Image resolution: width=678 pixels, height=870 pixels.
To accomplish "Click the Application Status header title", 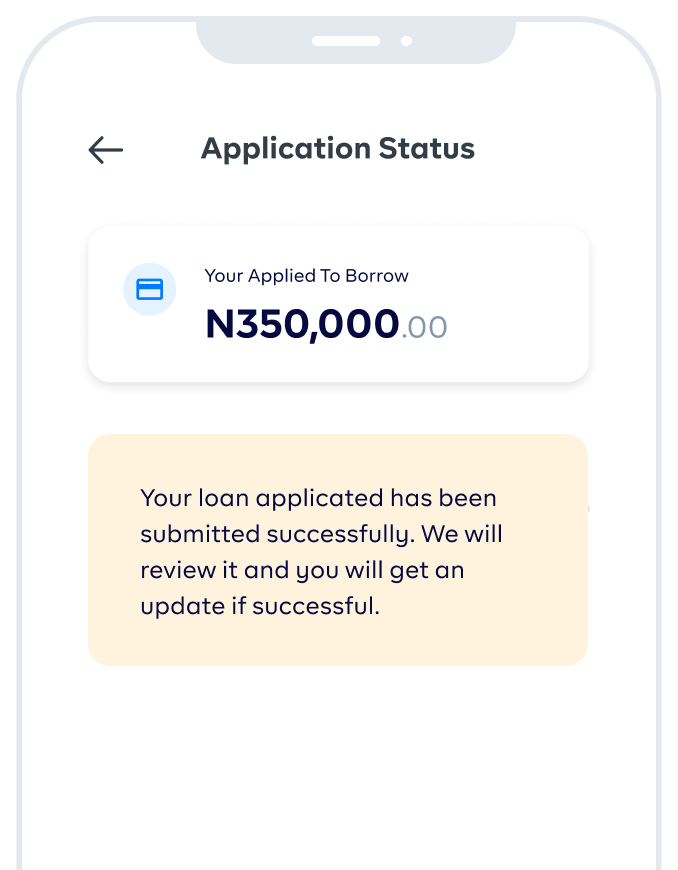I will (x=338, y=149).
